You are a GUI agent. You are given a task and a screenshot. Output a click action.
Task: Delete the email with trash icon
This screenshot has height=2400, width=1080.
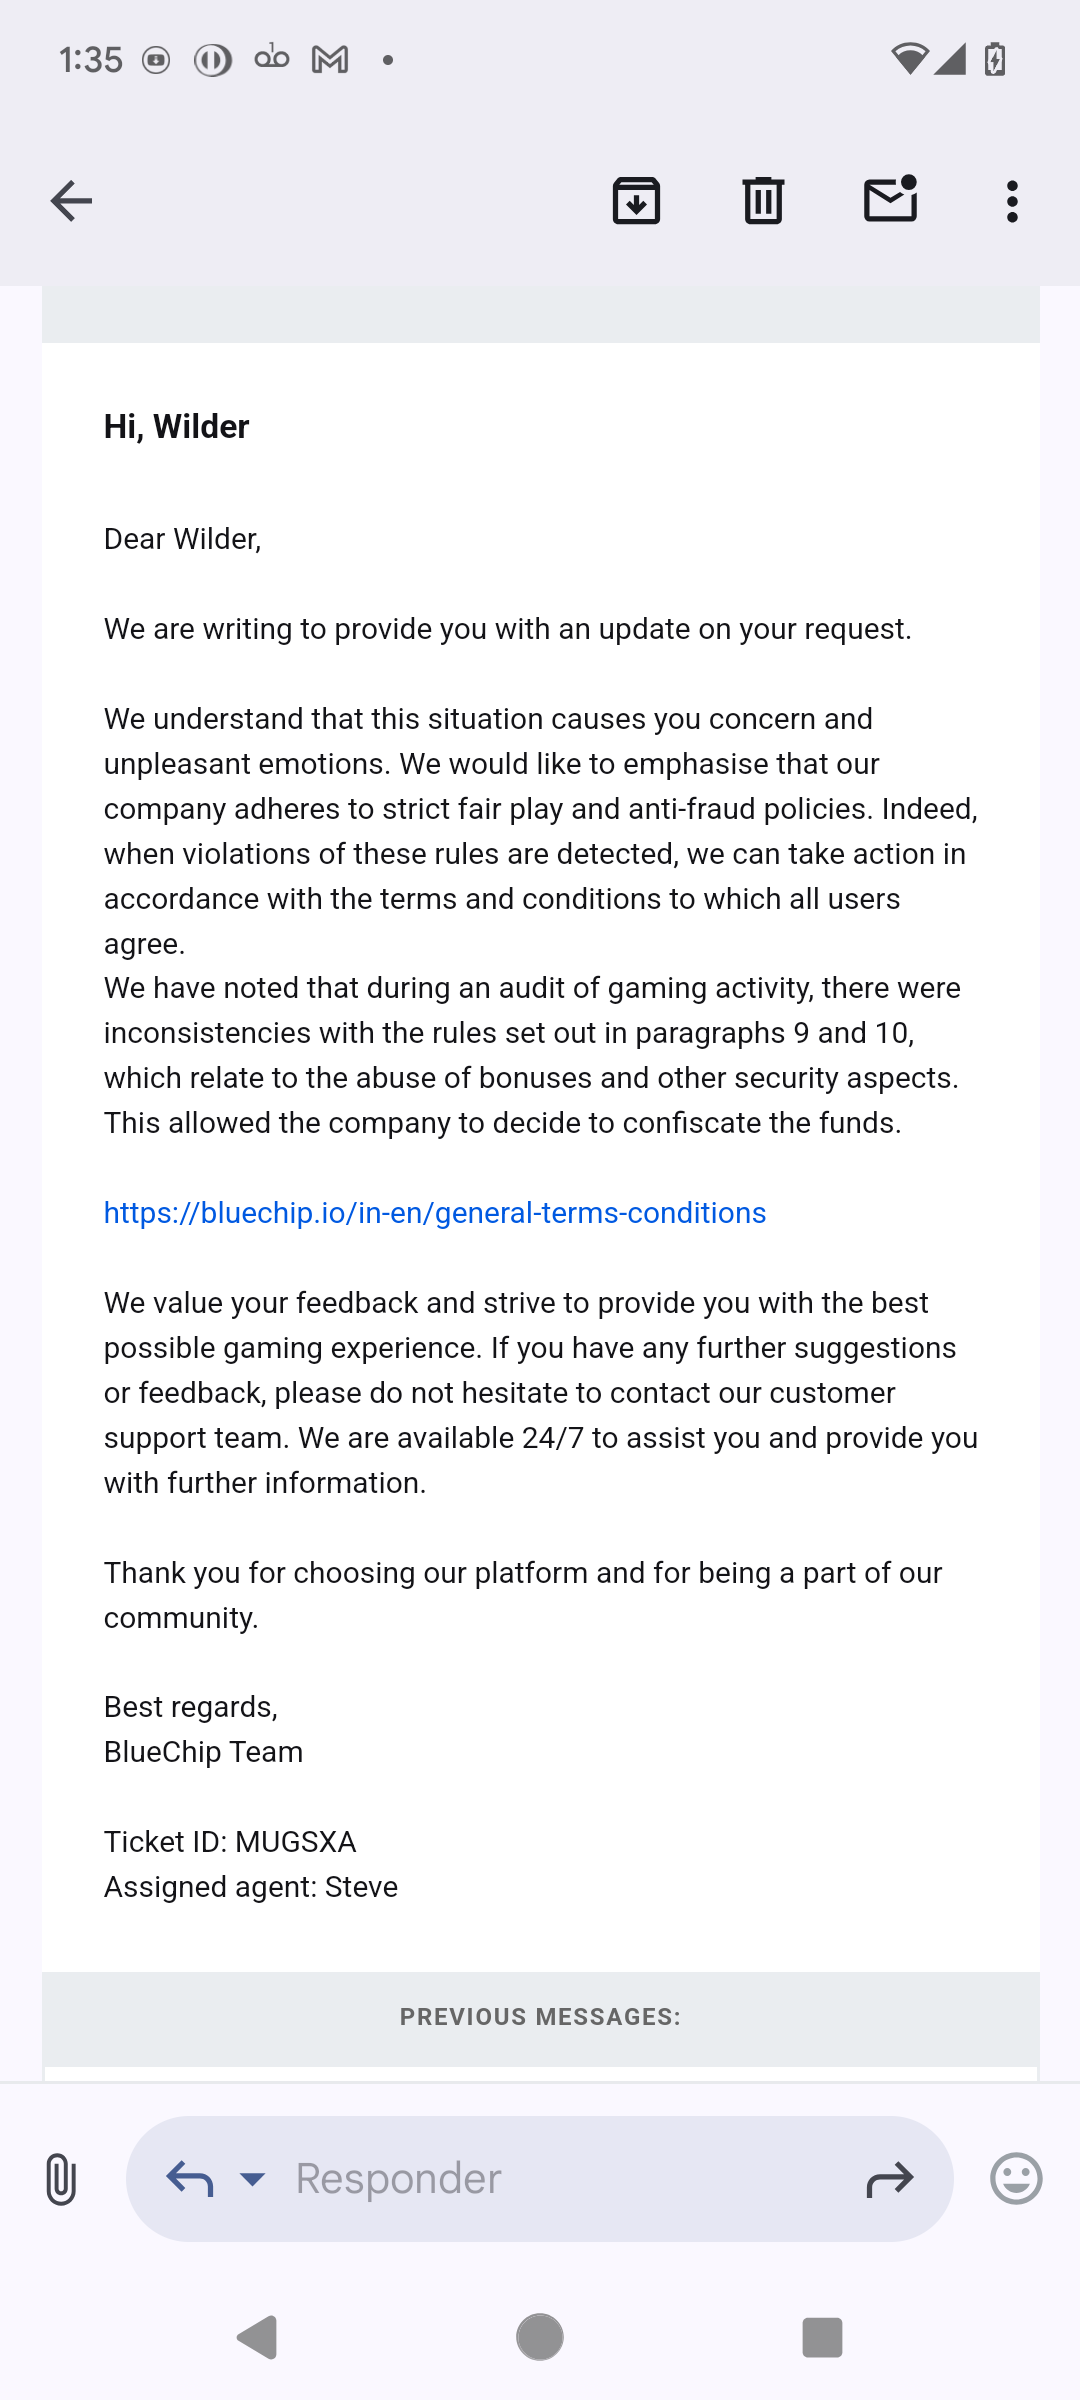pos(763,201)
